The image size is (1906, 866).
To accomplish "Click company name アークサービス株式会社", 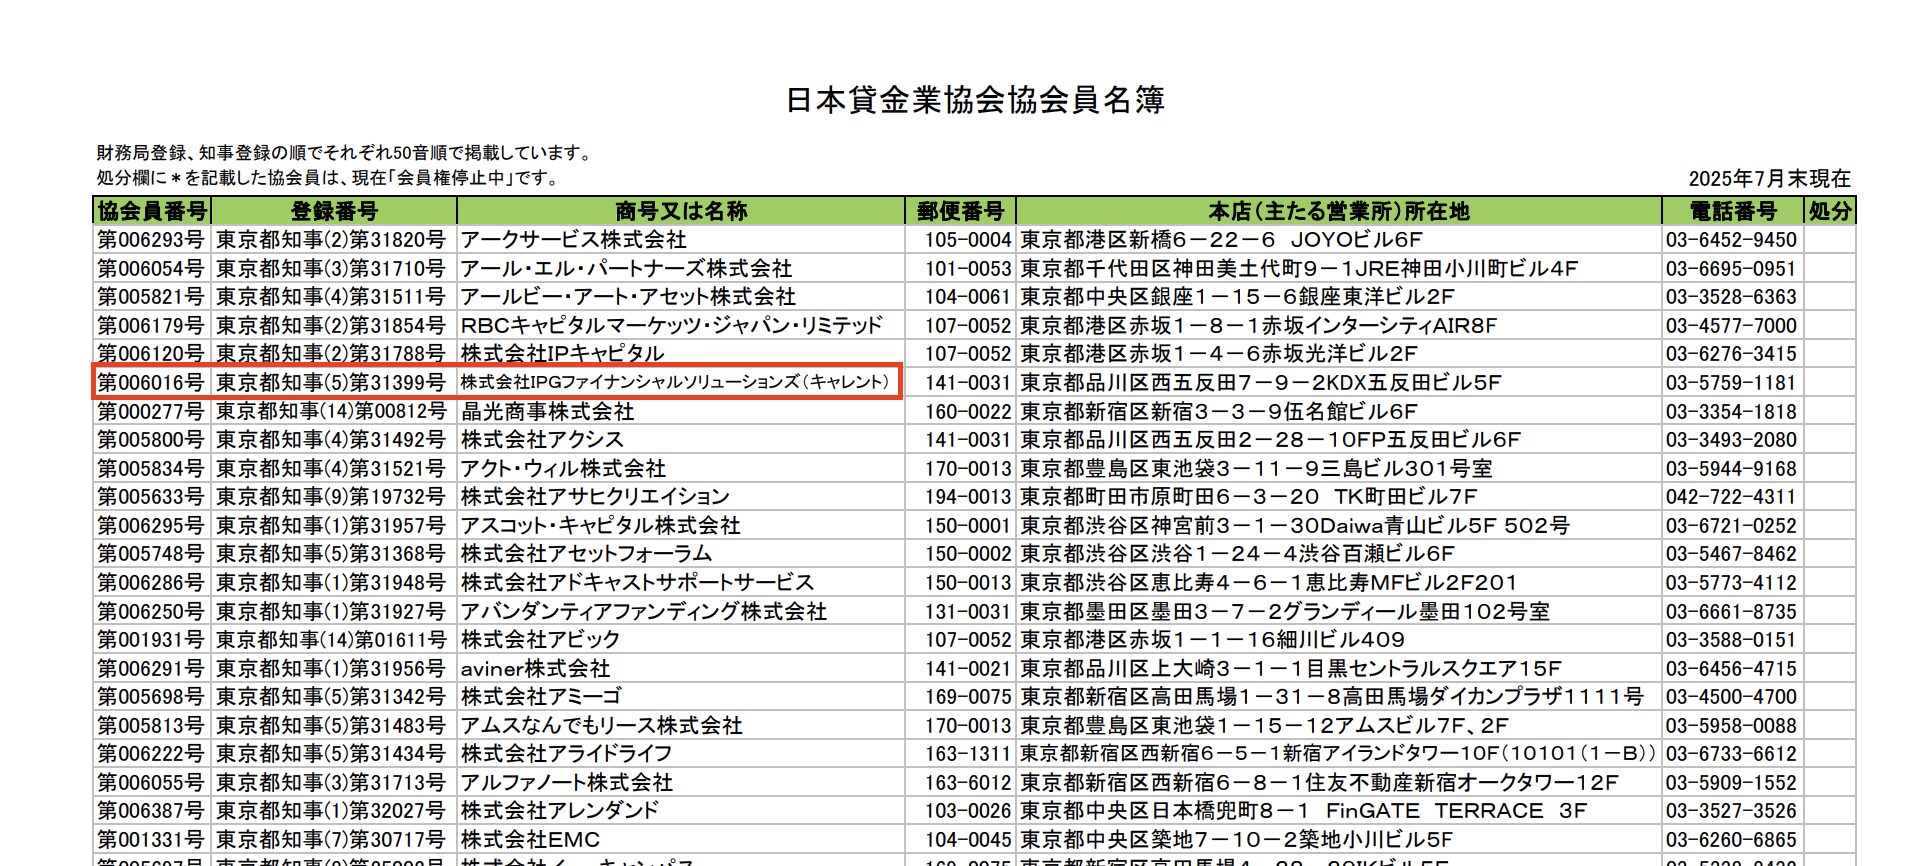I will tap(573, 240).
